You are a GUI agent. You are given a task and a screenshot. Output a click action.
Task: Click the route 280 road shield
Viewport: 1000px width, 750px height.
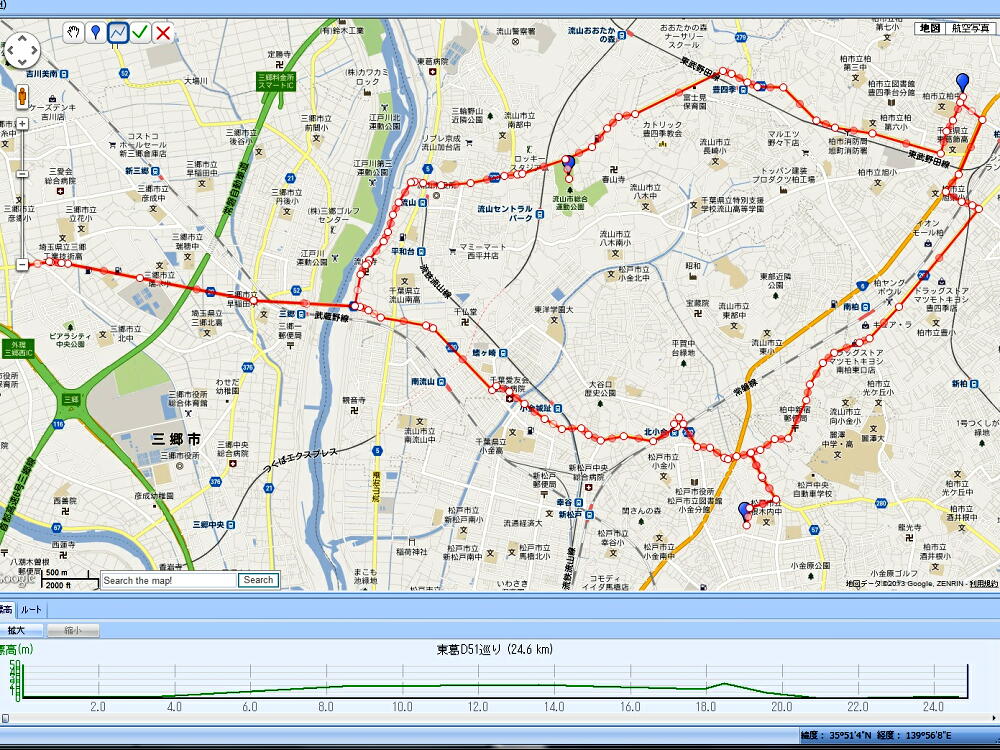coord(881,504)
